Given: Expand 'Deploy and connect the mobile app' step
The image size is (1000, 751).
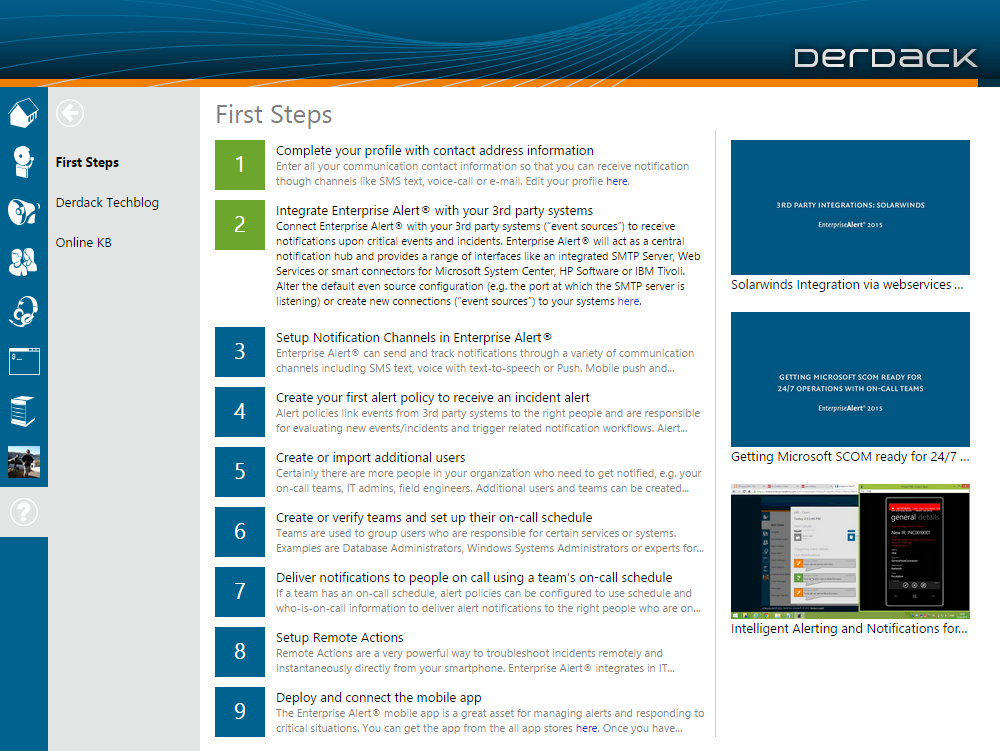Looking at the screenshot, I should (x=378, y=697).
